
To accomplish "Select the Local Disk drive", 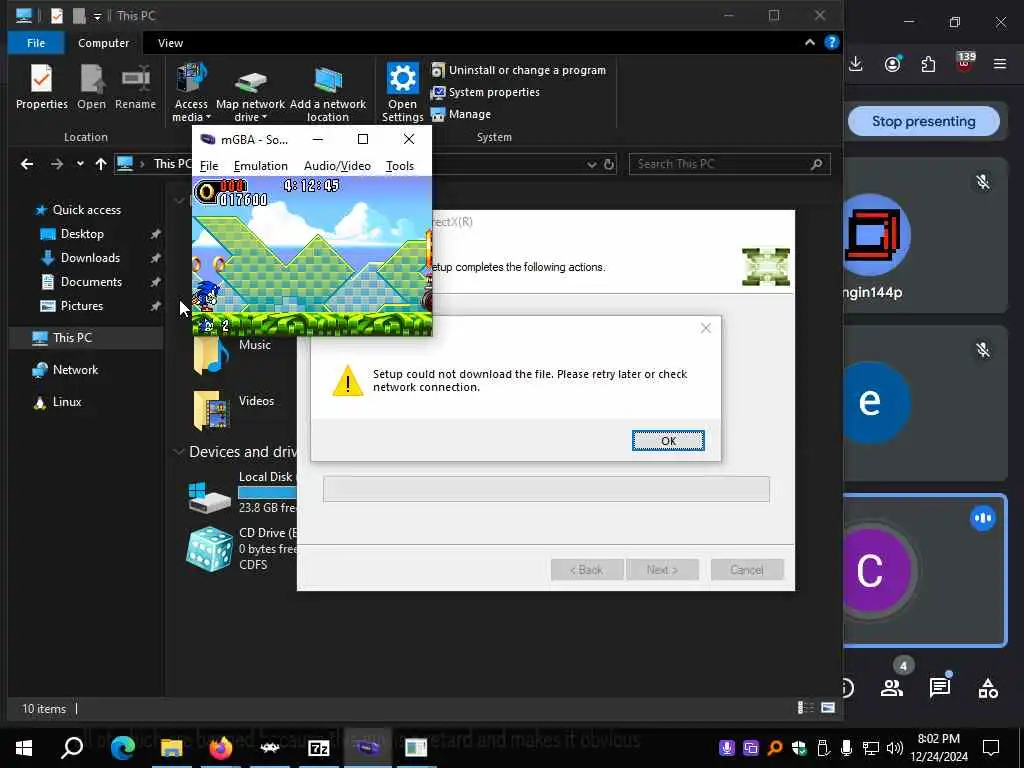I will 242,492.
